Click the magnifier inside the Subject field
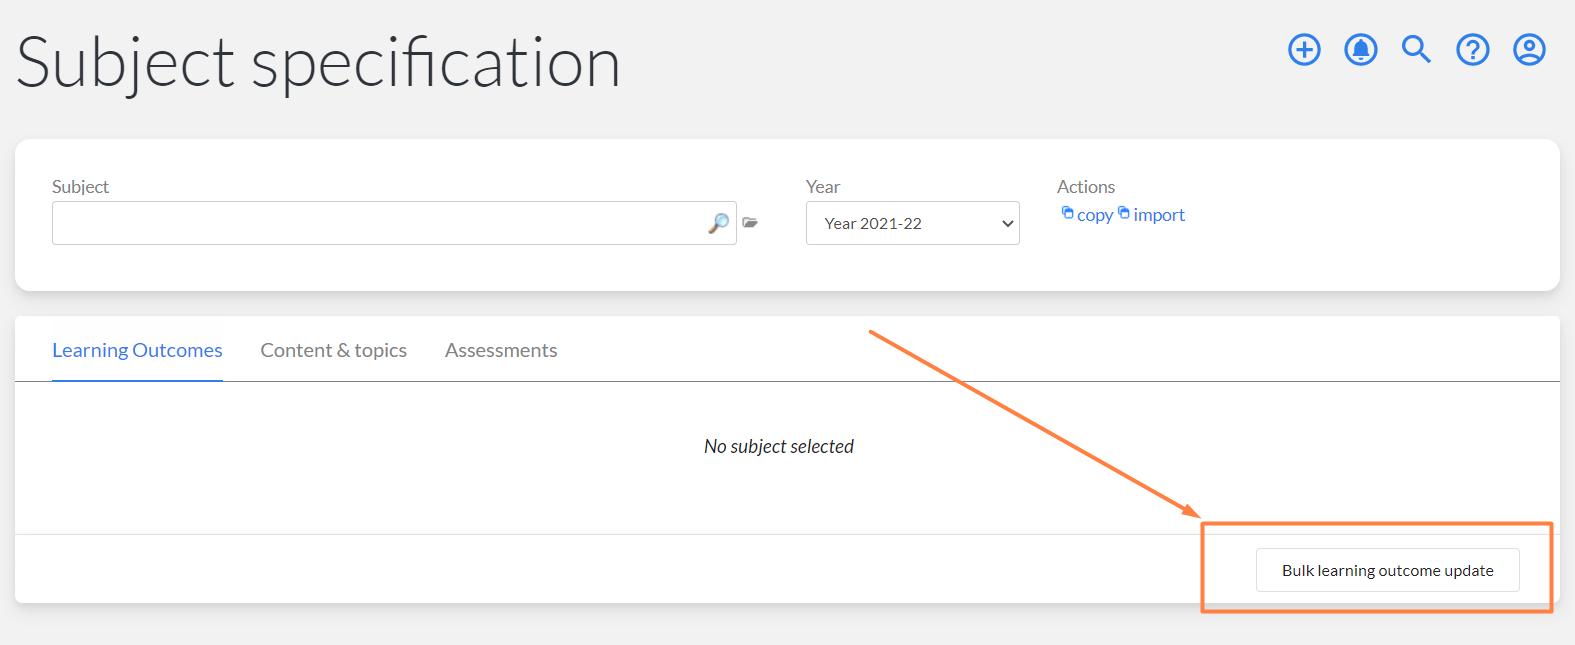Image resolution: width=1575 pixels, height=645 pixels. [x=718, y=223]
